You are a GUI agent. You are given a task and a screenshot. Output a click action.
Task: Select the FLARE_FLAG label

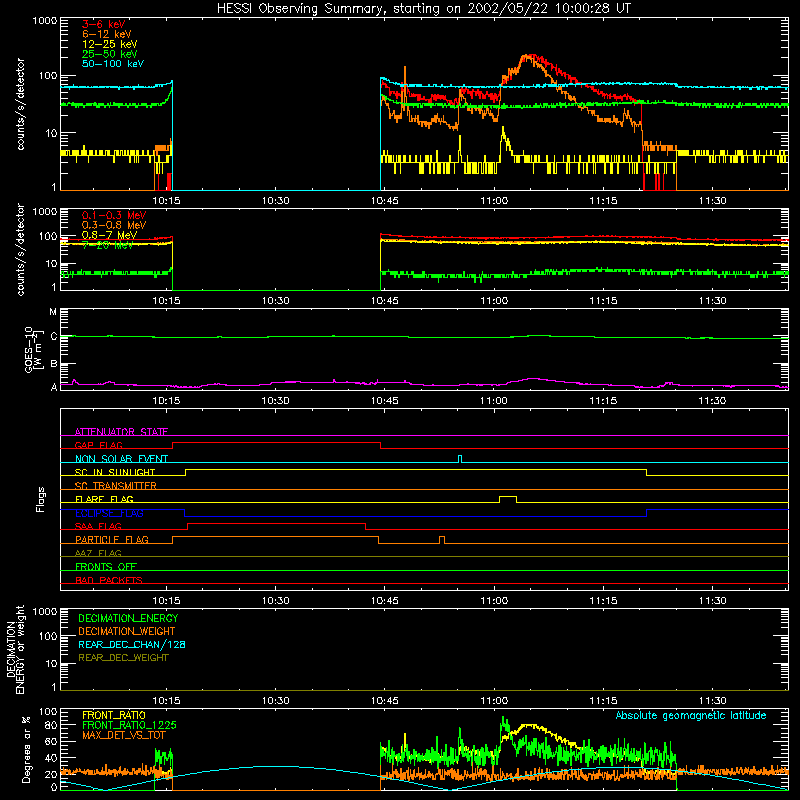click(104, 499)
